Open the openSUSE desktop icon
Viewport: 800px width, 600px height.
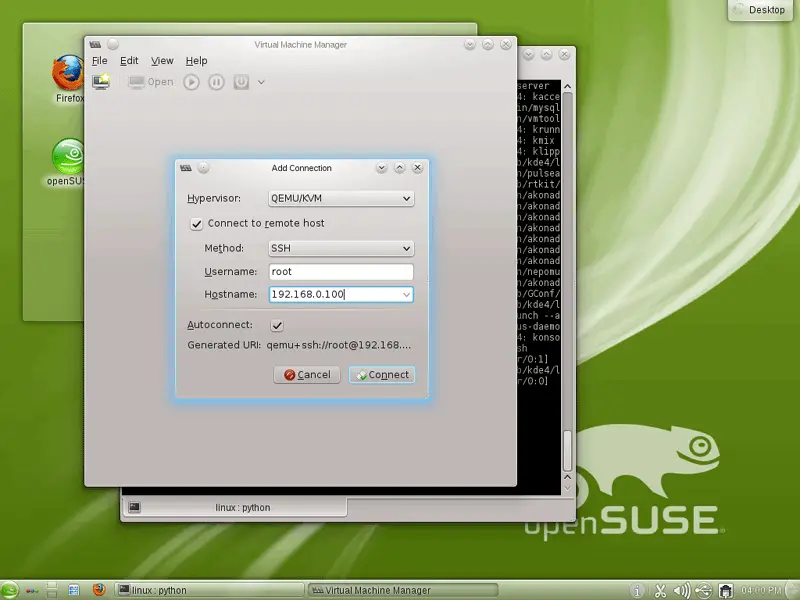[68, 160]
